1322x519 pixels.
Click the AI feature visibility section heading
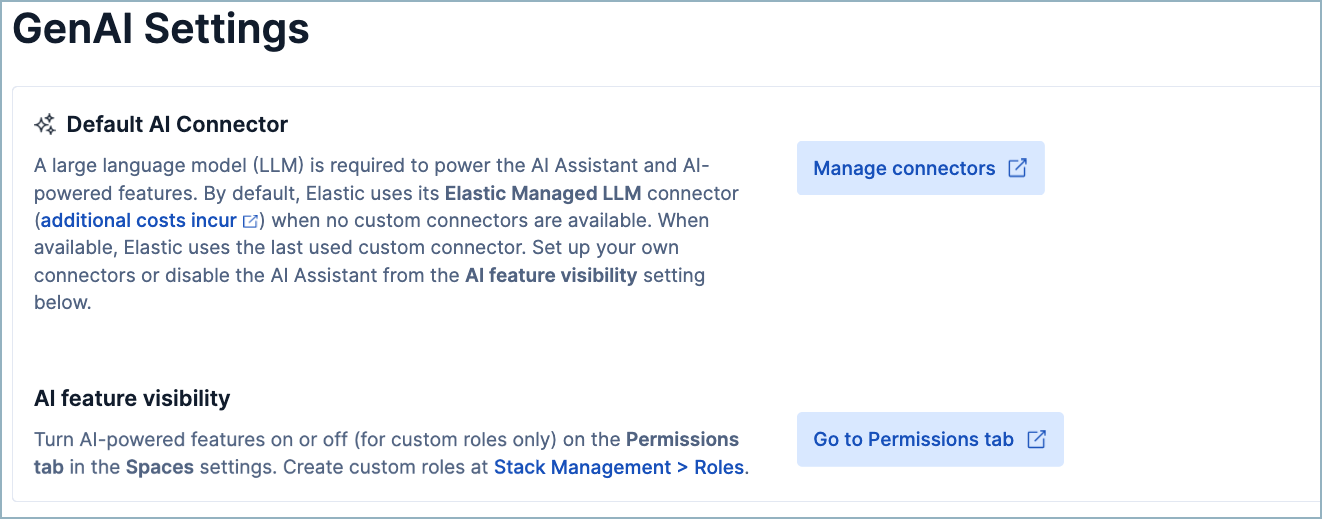pos(132,398)
